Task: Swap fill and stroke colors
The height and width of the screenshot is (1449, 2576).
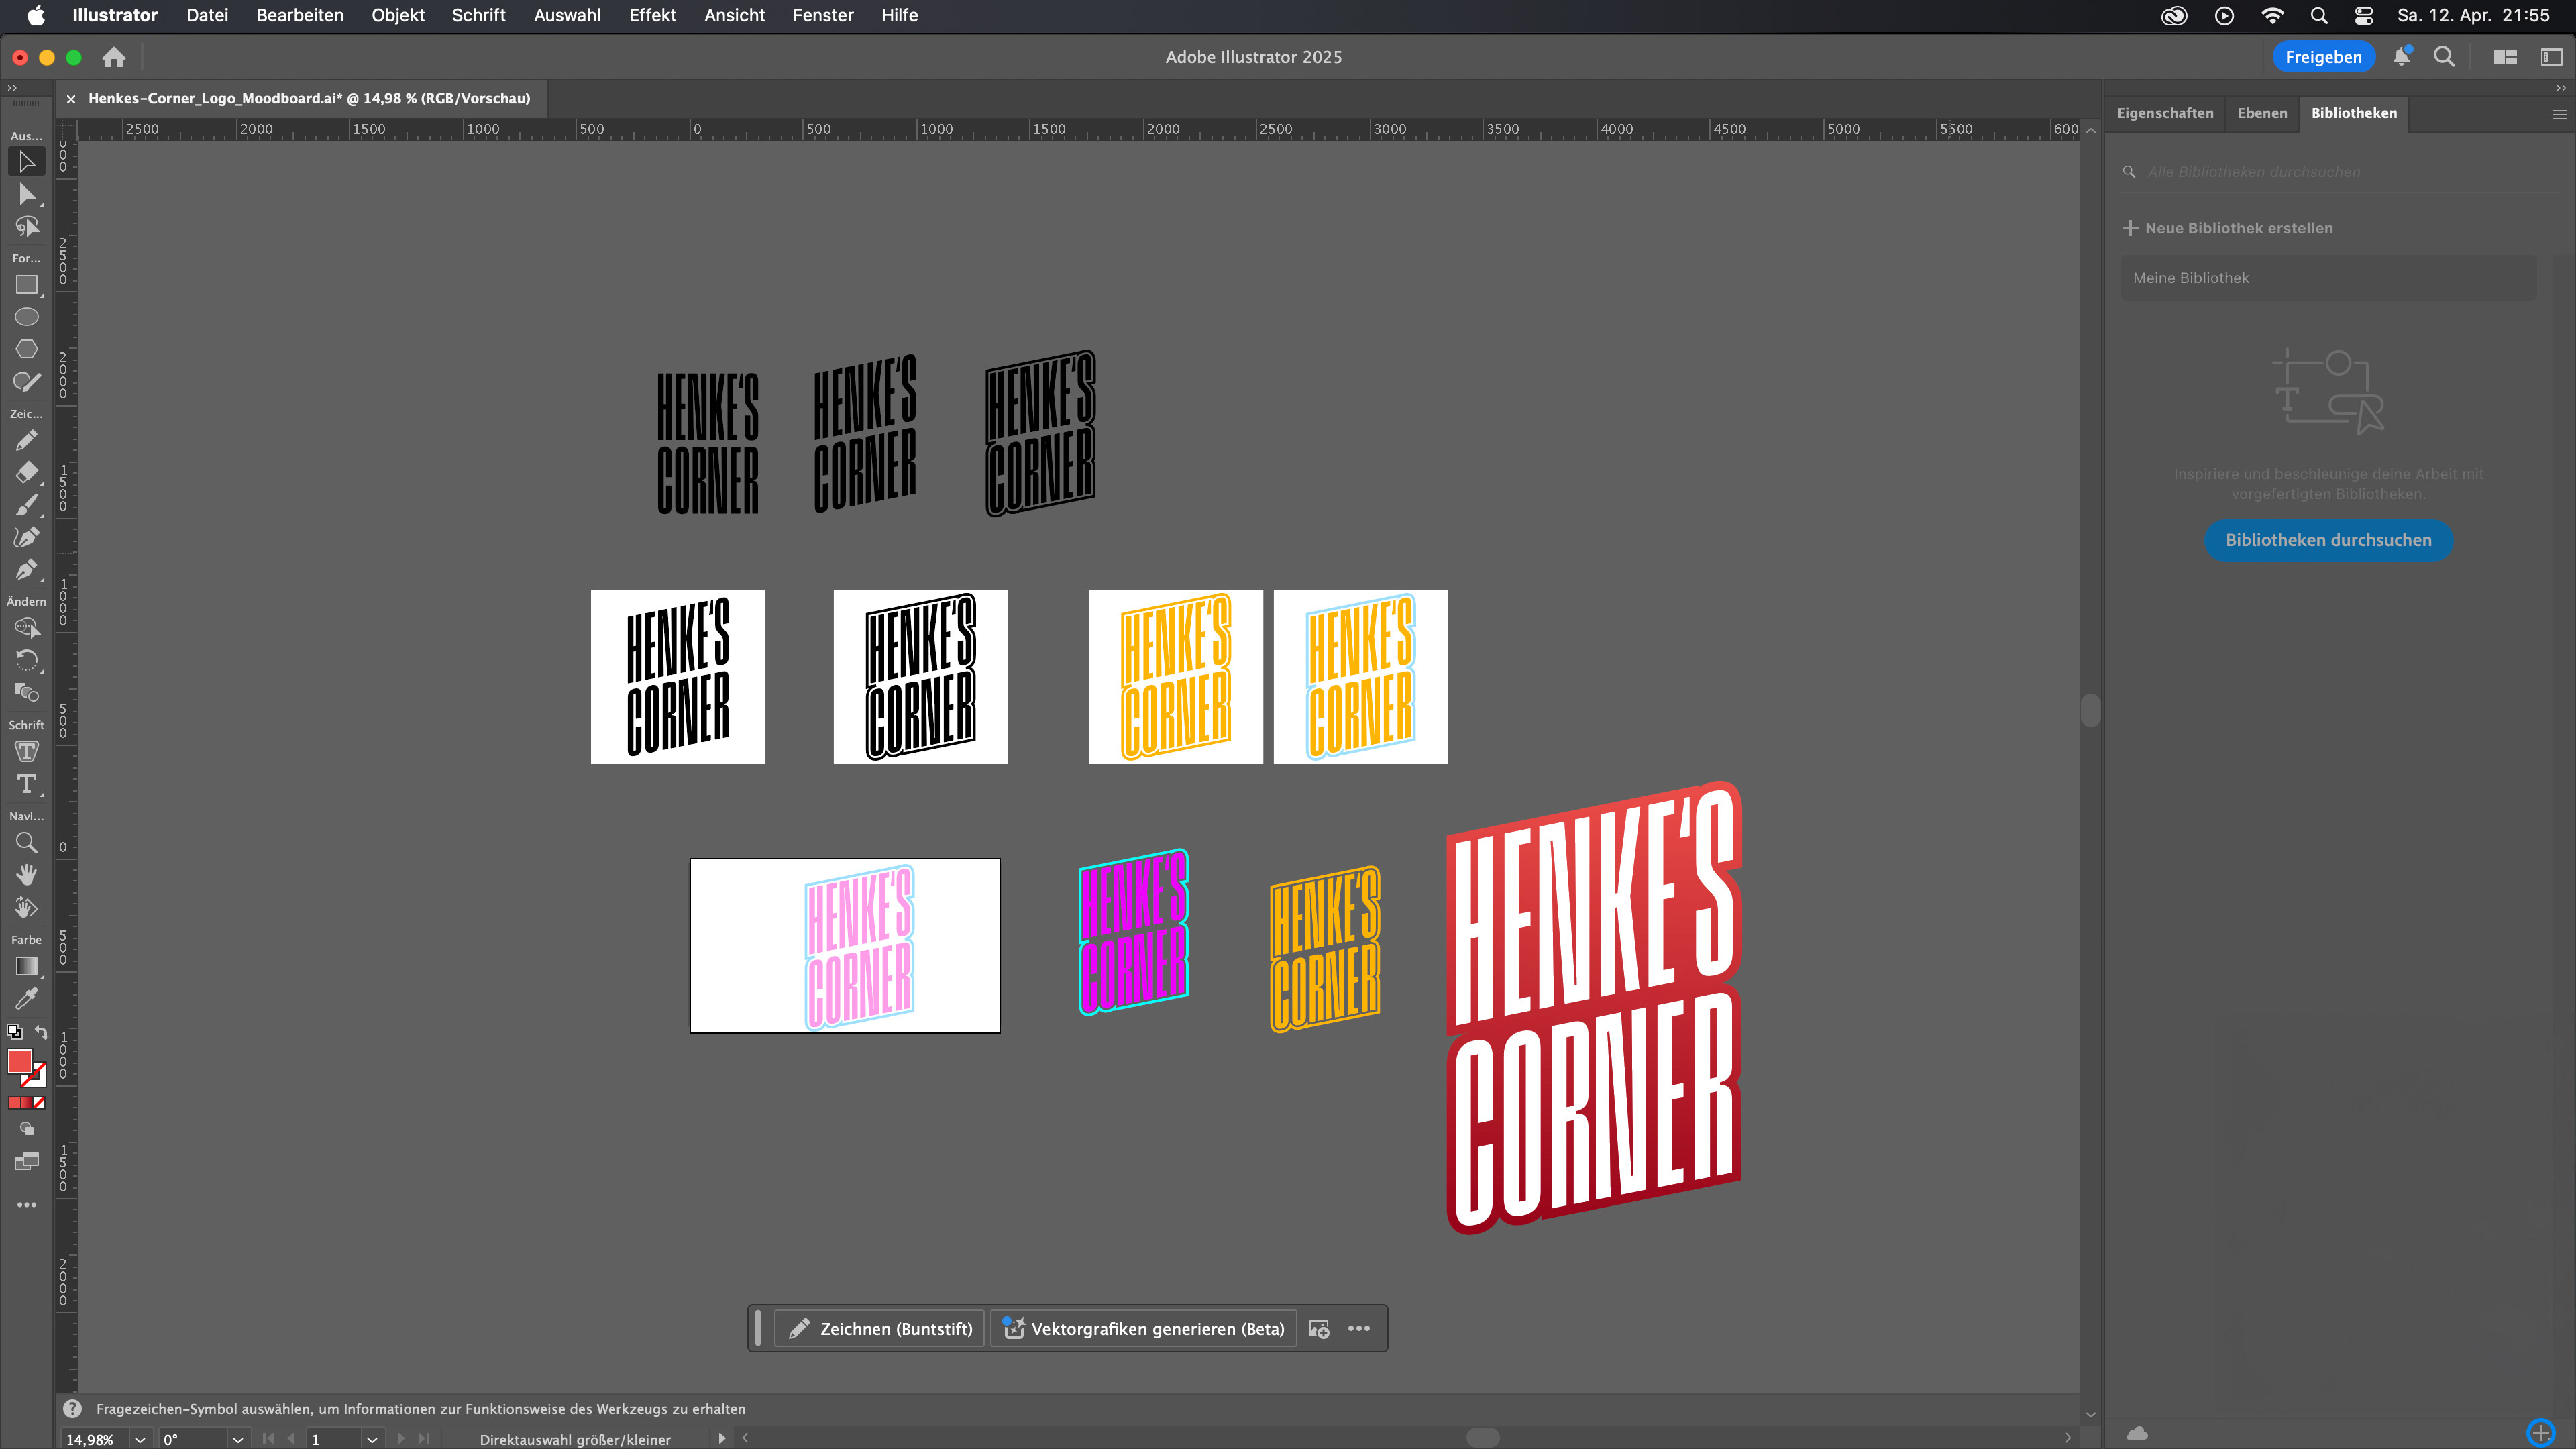Action: (41, 1032)
